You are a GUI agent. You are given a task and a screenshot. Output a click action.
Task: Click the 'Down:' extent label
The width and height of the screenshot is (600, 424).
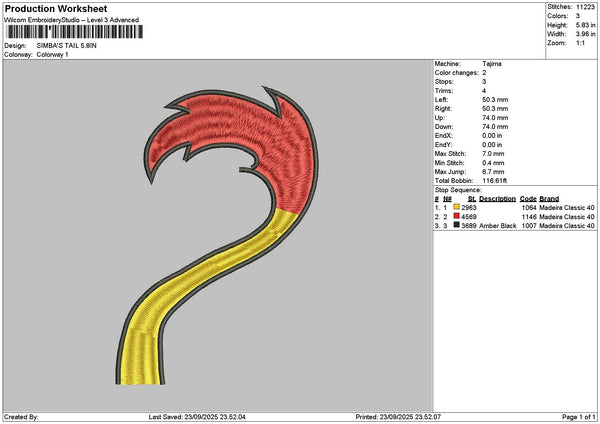(x=443, y=127)
